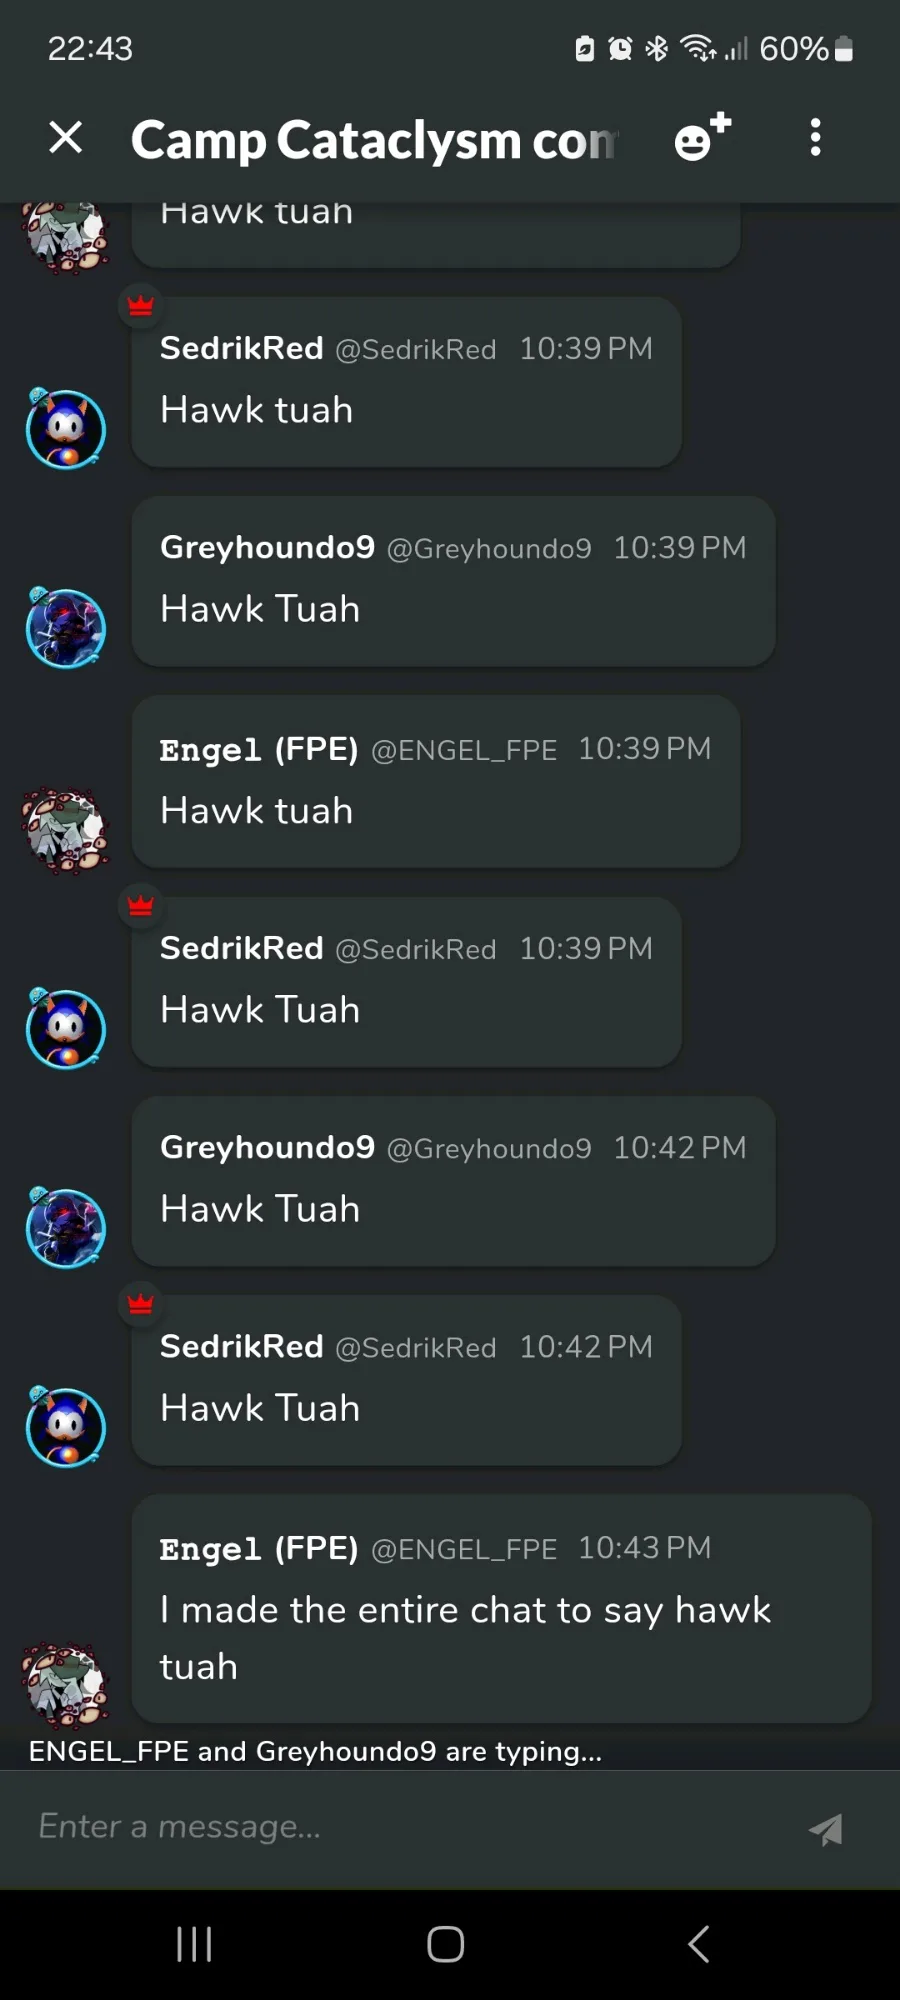The width and height of the screenshot is (900, 2000).
Task: Tap the add-emoji status icon in the header
Action: click(x=703, y=137)
